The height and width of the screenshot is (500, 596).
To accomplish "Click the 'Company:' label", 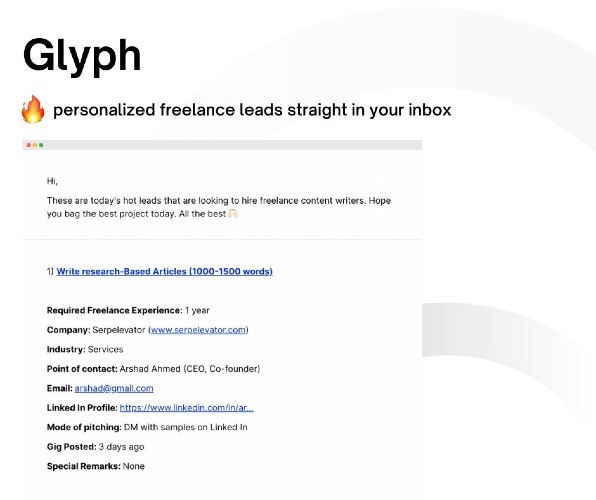I will (x=69, y=330).
